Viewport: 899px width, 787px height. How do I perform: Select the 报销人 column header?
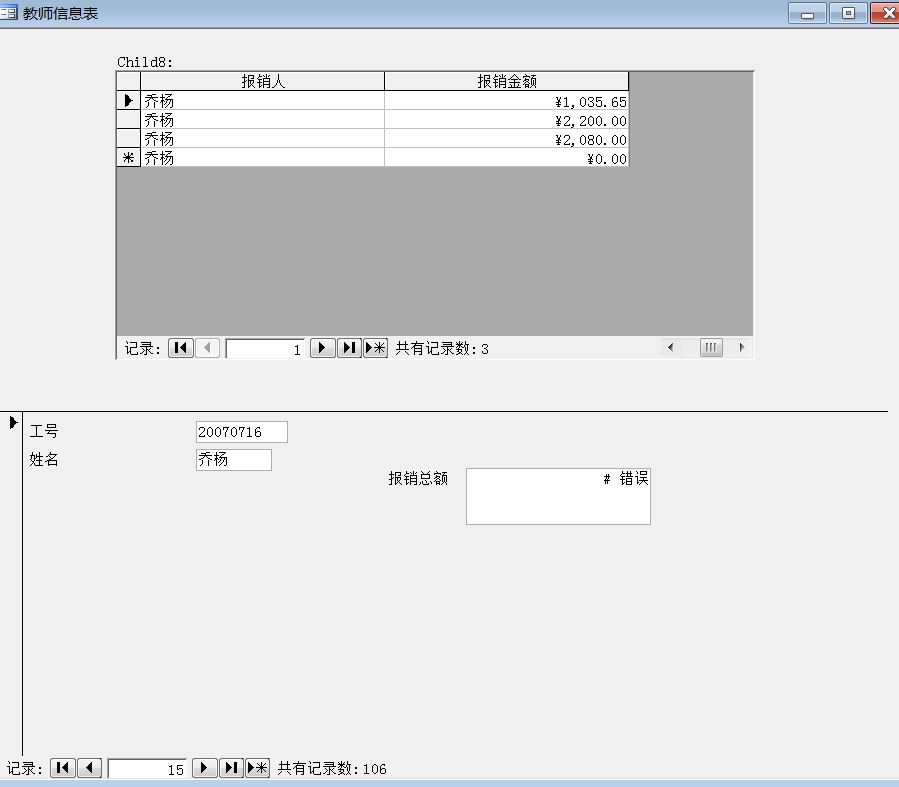coord(262,82)
